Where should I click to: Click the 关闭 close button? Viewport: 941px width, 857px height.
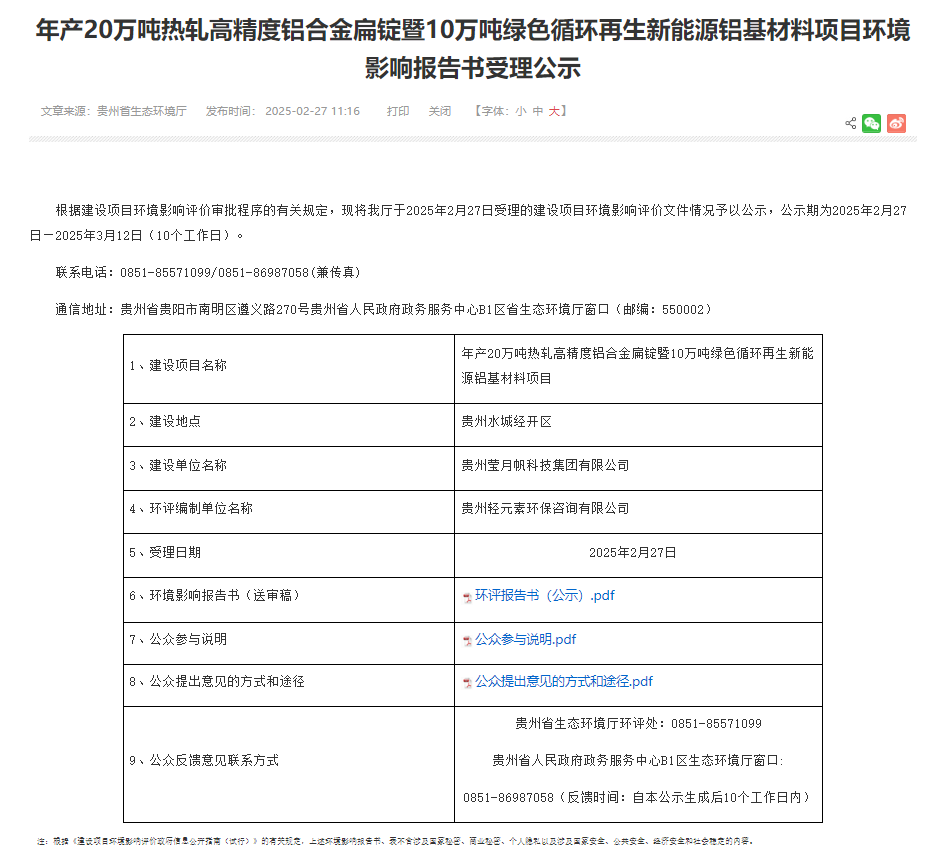[x=440, y=111]
